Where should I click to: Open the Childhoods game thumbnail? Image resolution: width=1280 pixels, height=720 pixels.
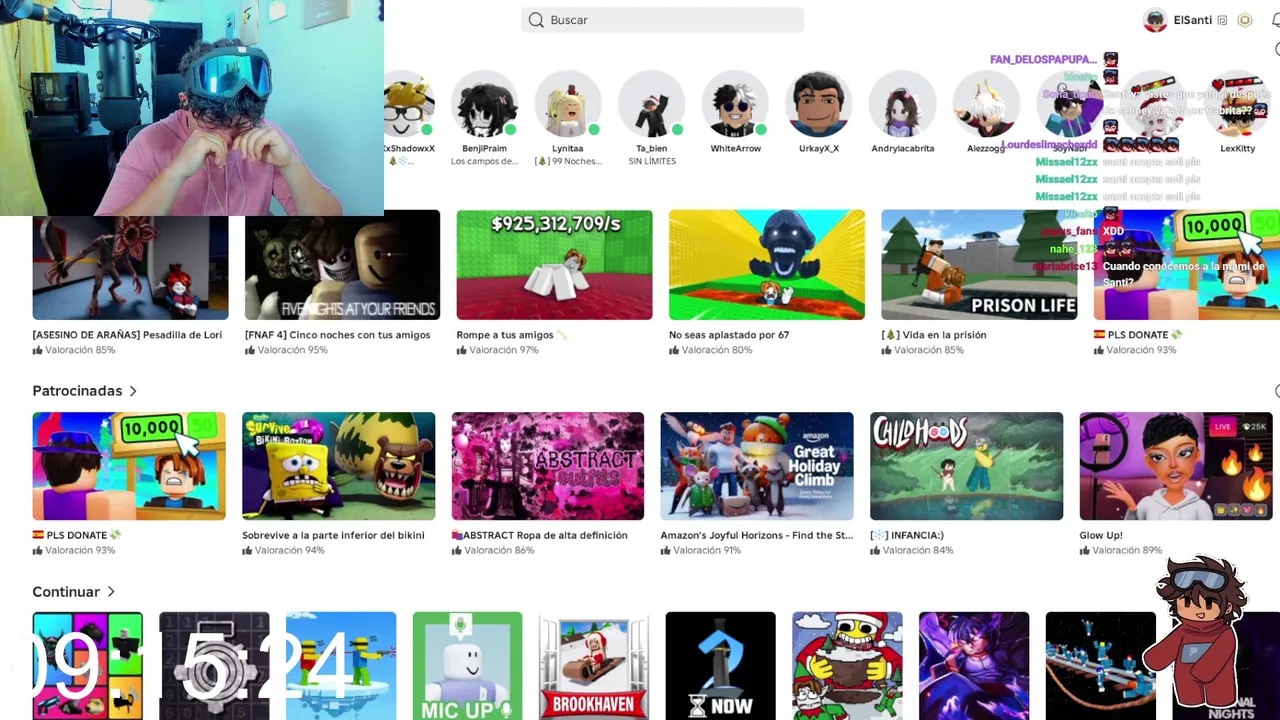pyautogui.click(x=966, y=466)
